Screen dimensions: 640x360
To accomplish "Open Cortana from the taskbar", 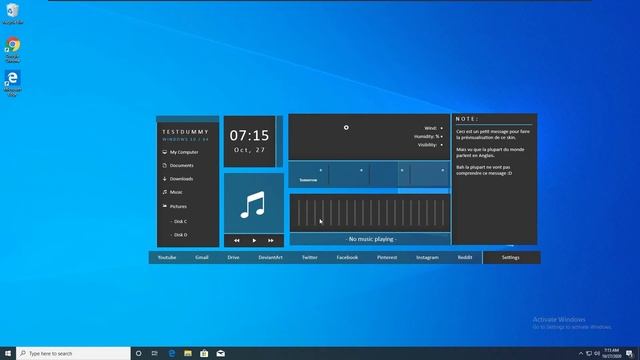I will pyautogui.click(x=138, y=353).
